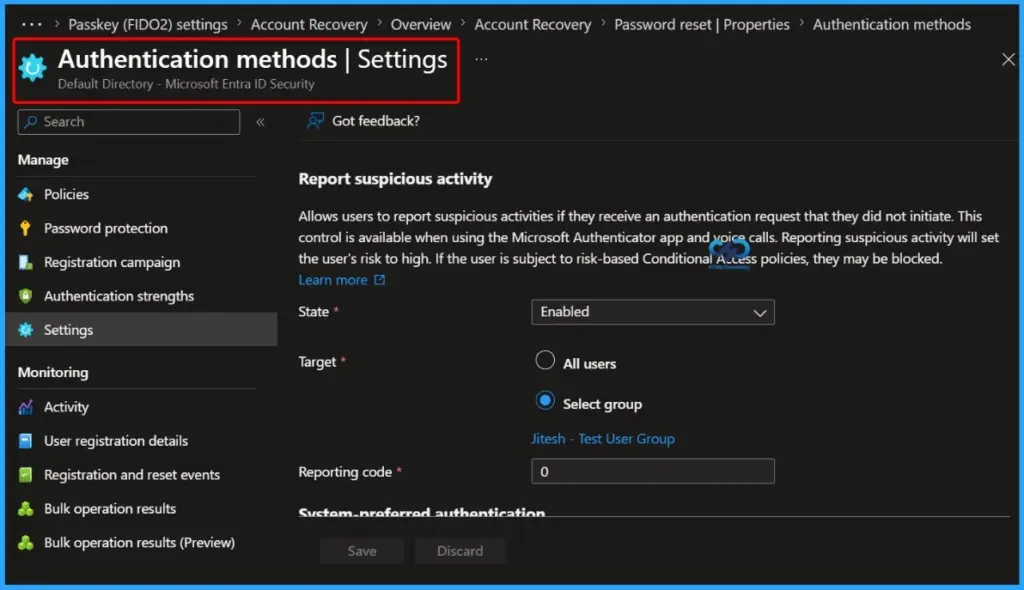Click the Authentication methods gear icon in header
Image resolution: width=1024 pixels, height=590 pixels.
pos(32,67)
